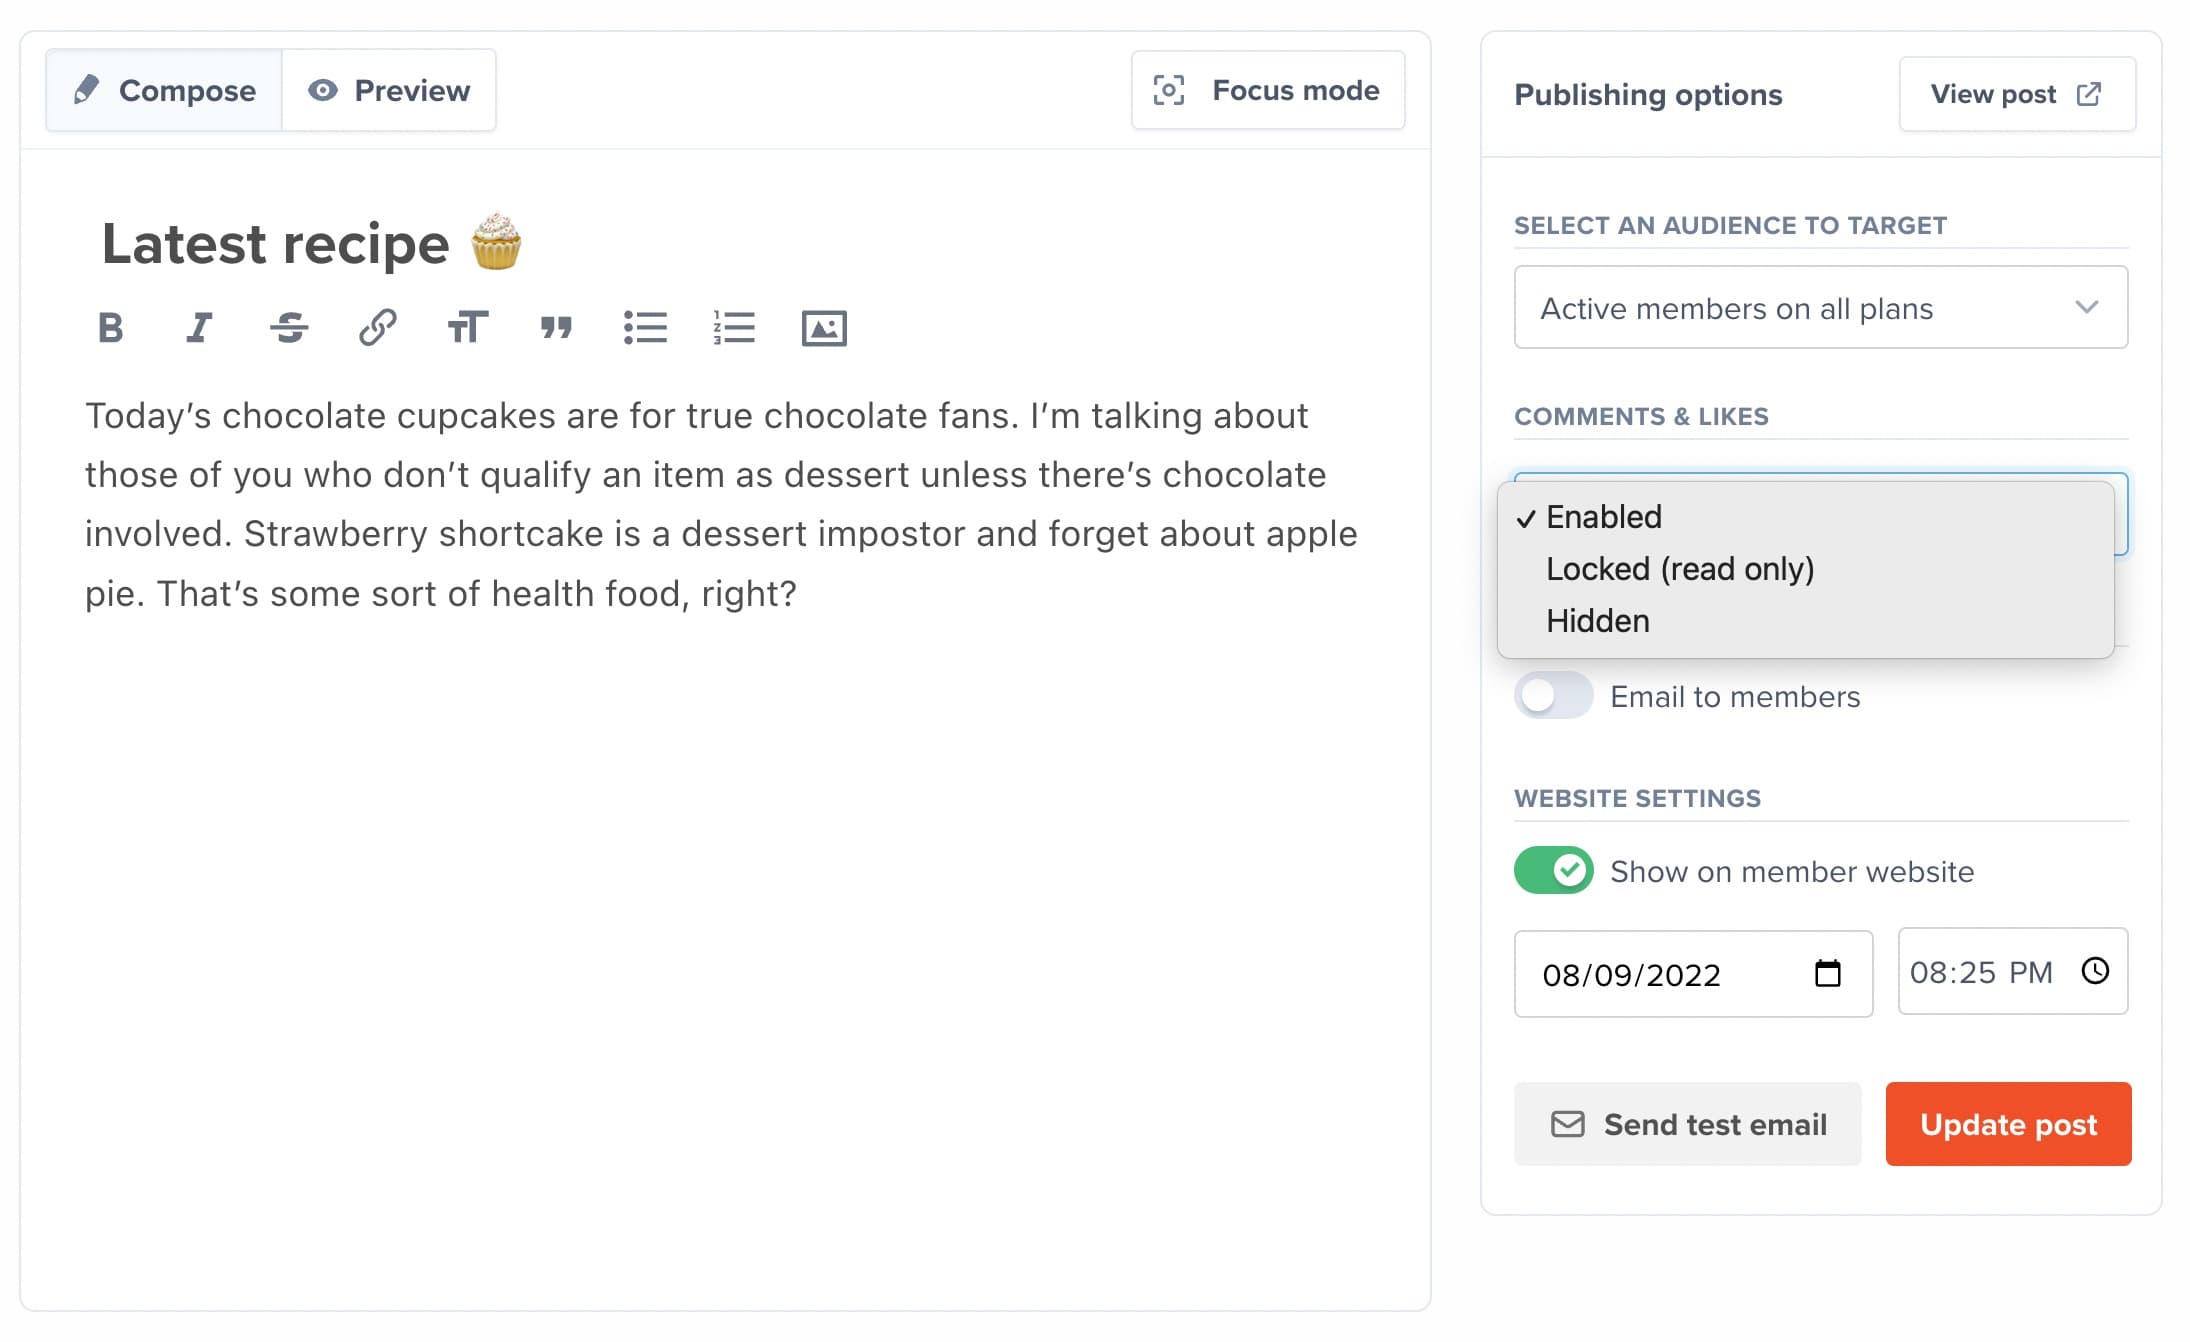Create a numbered list
2190x1342 pixels.
[x=735, y=327]
